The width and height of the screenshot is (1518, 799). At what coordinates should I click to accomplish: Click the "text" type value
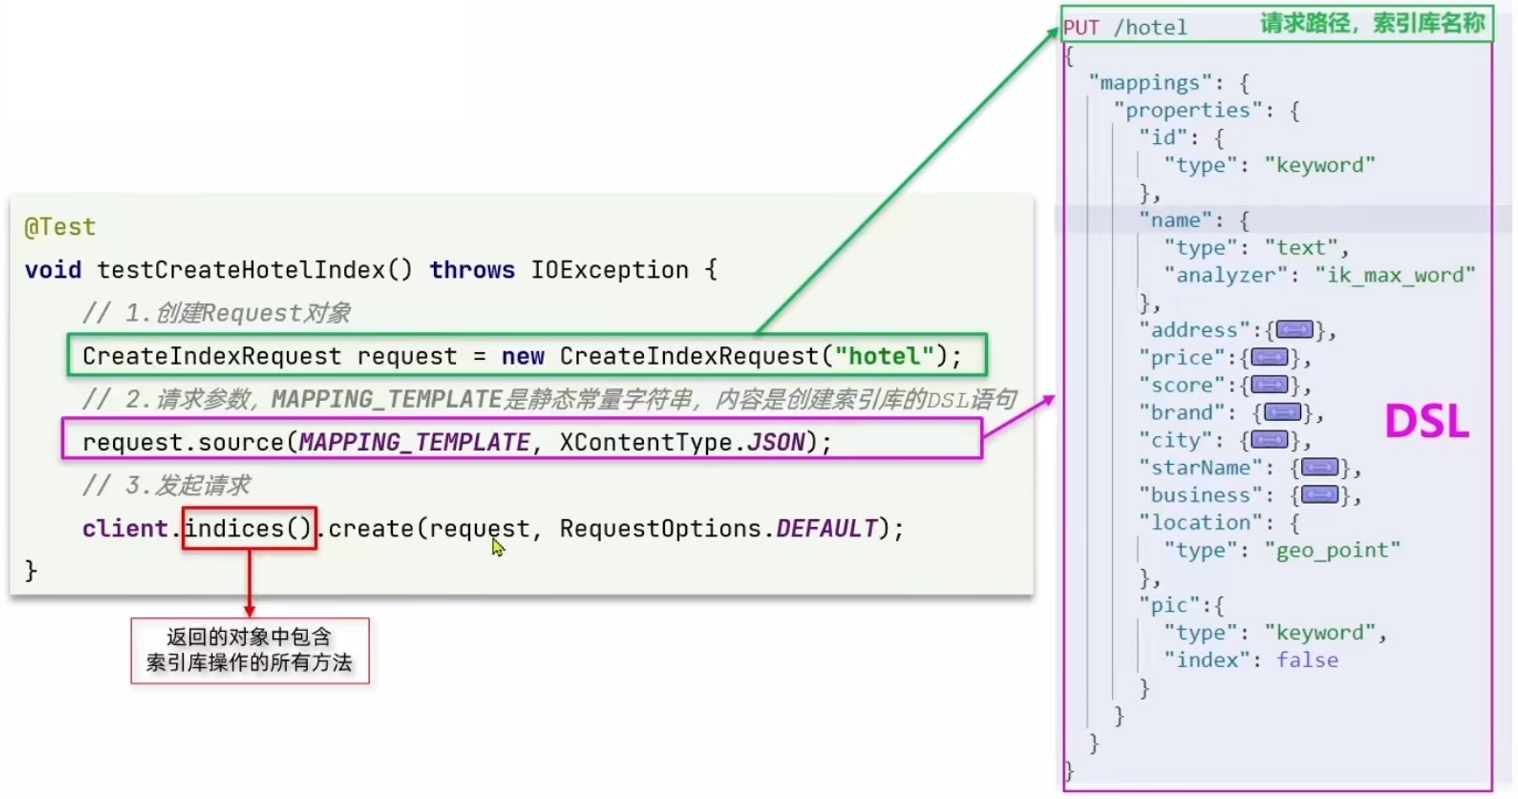pyautogui.click(x=1300, y=247)
